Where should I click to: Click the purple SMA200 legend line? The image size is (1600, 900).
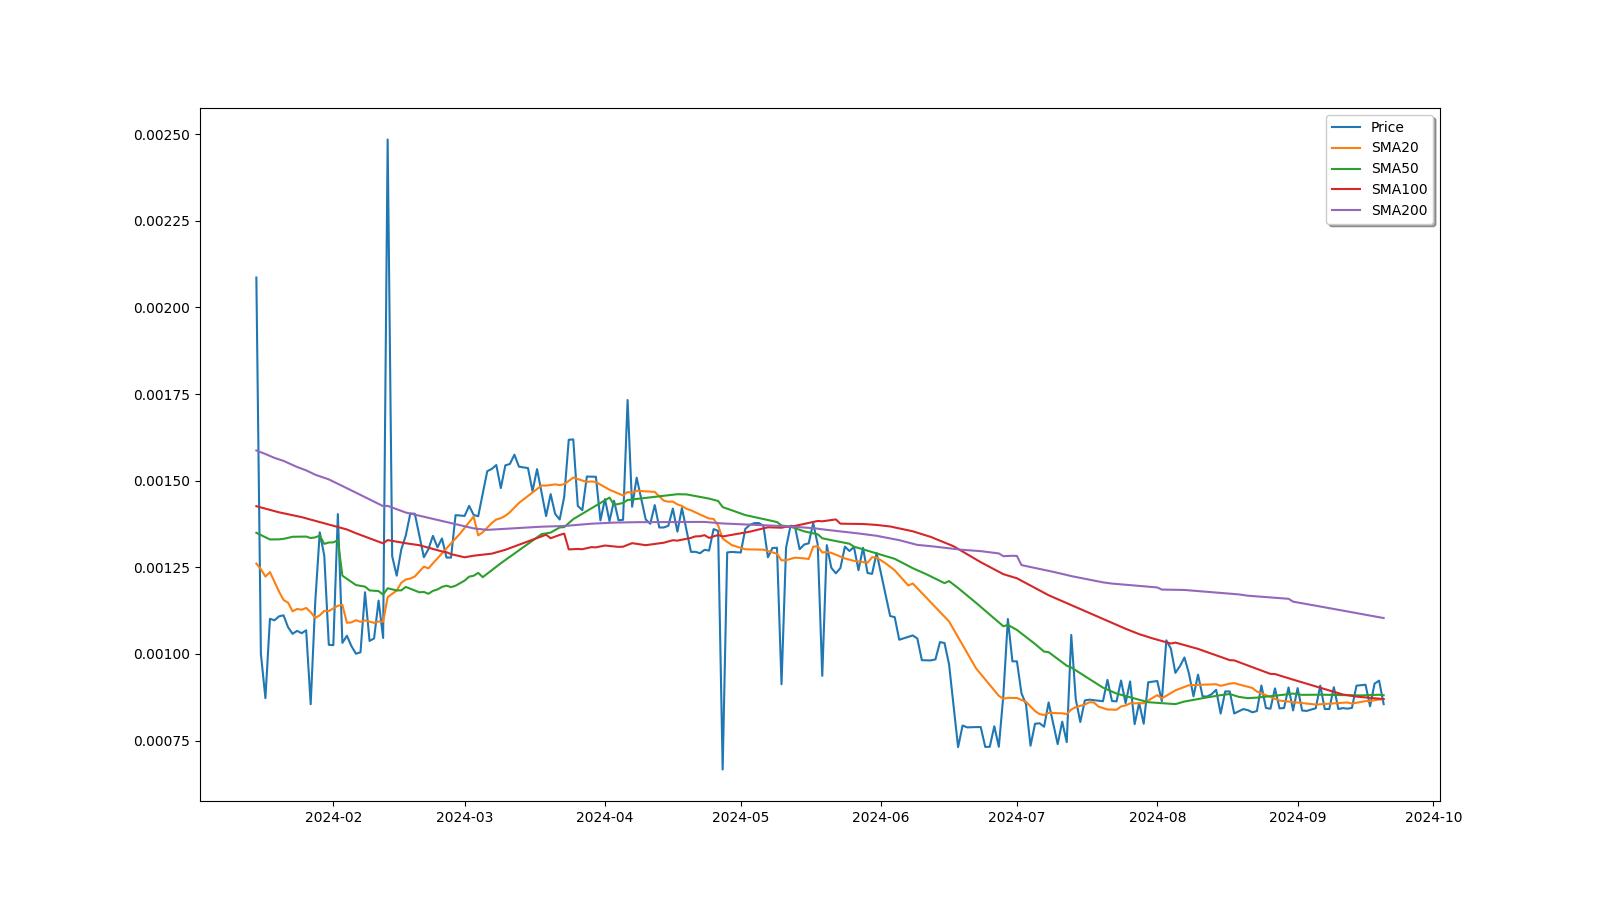1347,211
